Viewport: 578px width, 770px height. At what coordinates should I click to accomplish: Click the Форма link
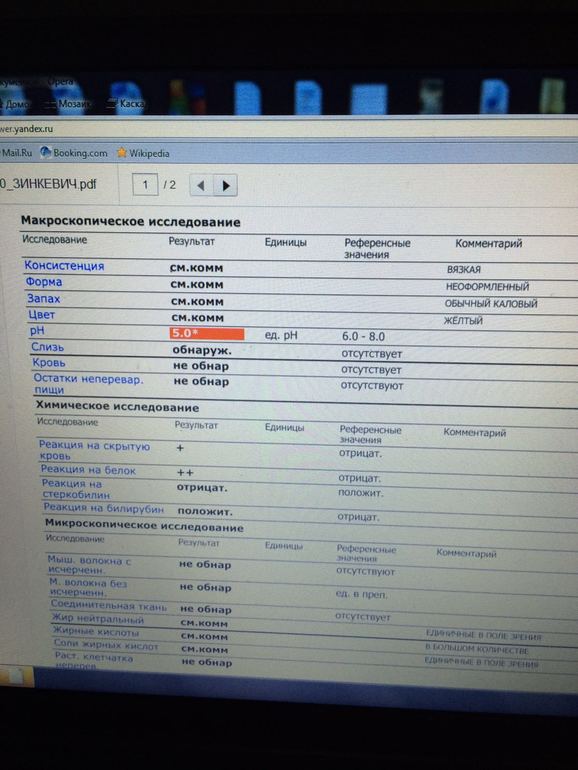coord(44,282)
